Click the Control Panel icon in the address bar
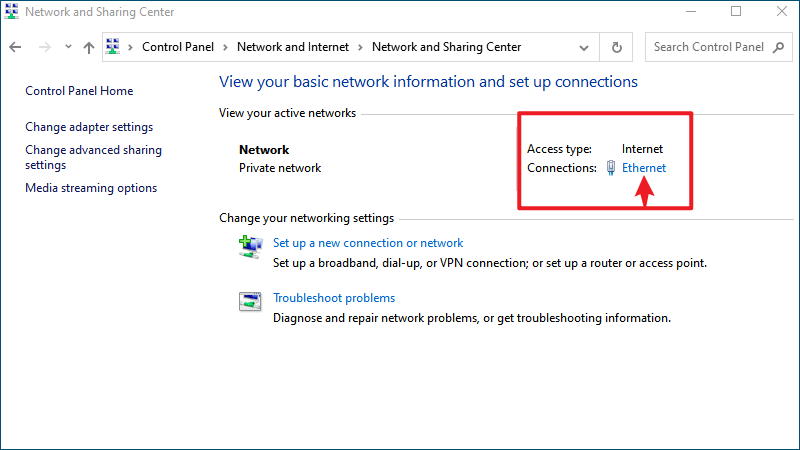Screen dimensions: 800x450 coord(113,46)
